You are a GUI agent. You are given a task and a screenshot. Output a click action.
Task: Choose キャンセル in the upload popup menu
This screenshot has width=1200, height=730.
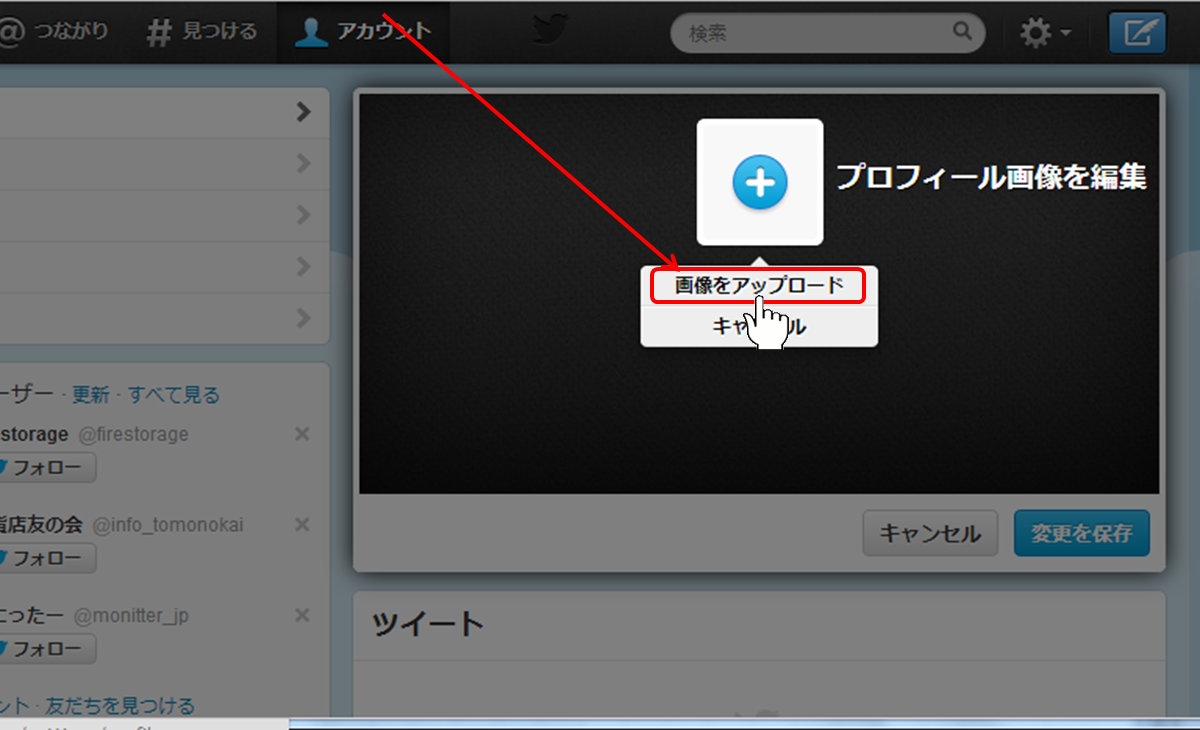(x=759, y=327)
